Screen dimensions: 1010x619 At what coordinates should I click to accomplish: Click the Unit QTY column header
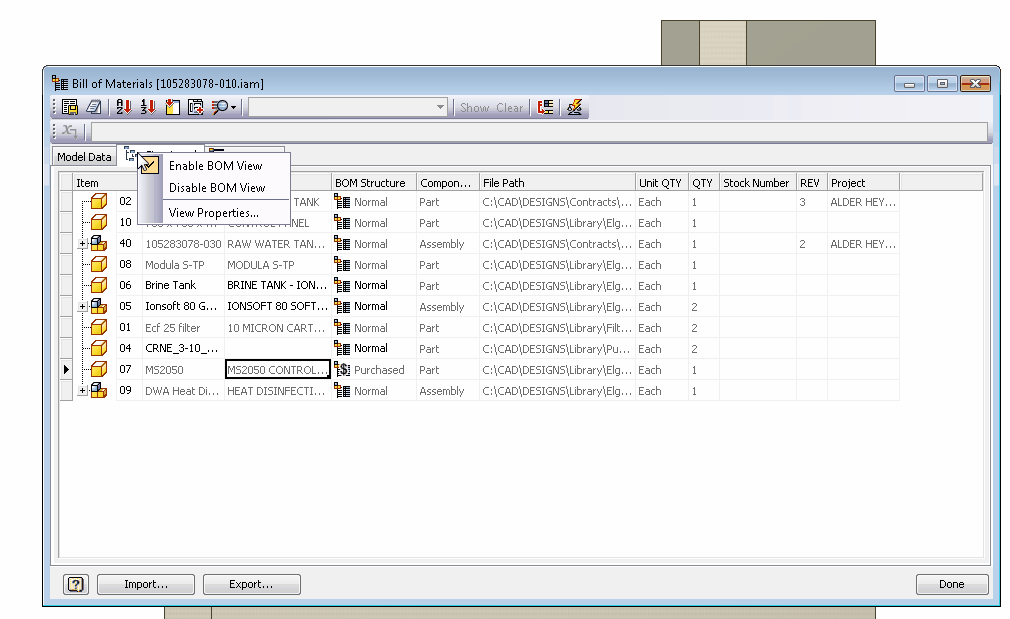(x=662, y=183)
